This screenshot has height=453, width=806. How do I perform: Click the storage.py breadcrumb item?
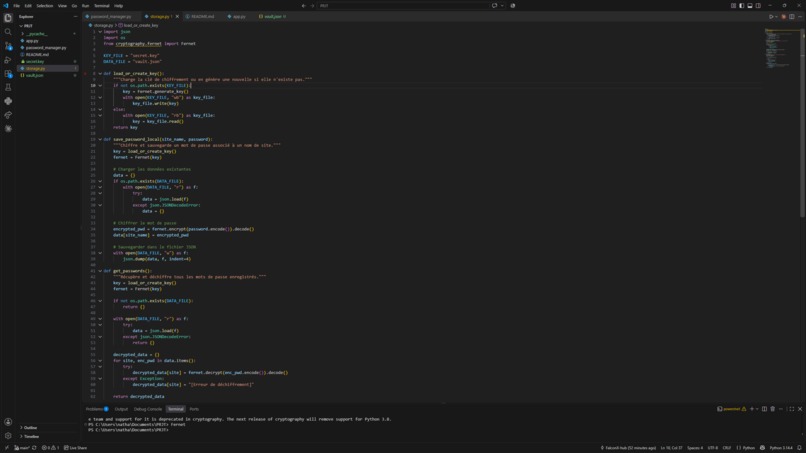tap(101, 25)
